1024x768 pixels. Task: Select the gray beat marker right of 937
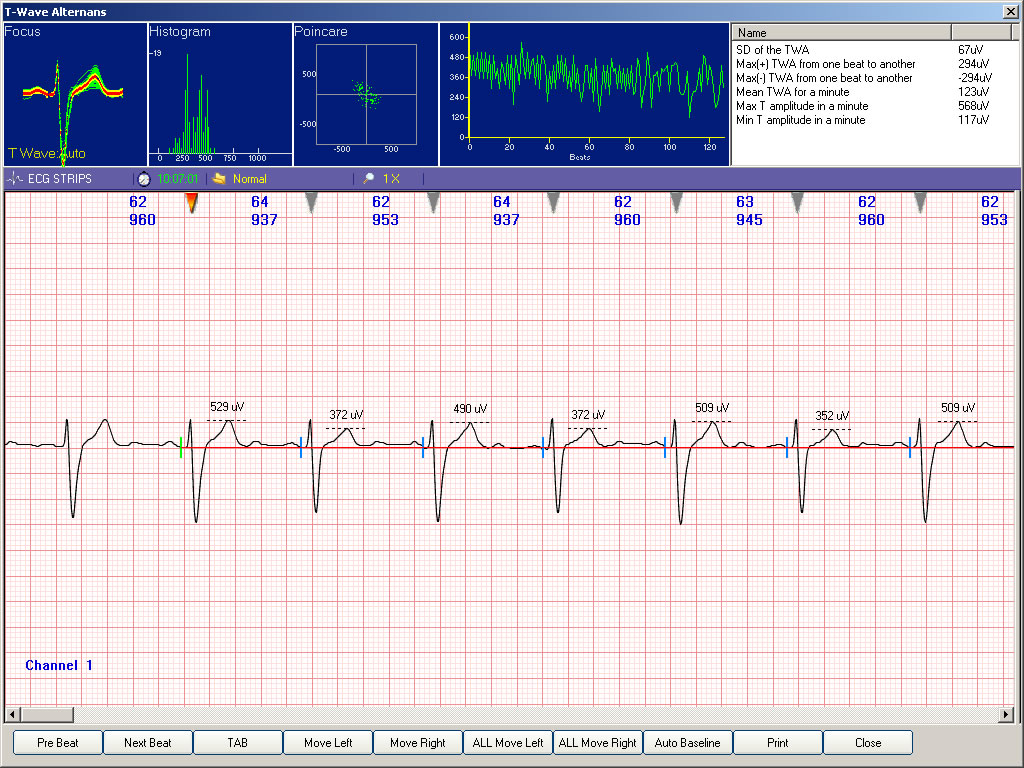pyautogui.click(x=312, y=203)
